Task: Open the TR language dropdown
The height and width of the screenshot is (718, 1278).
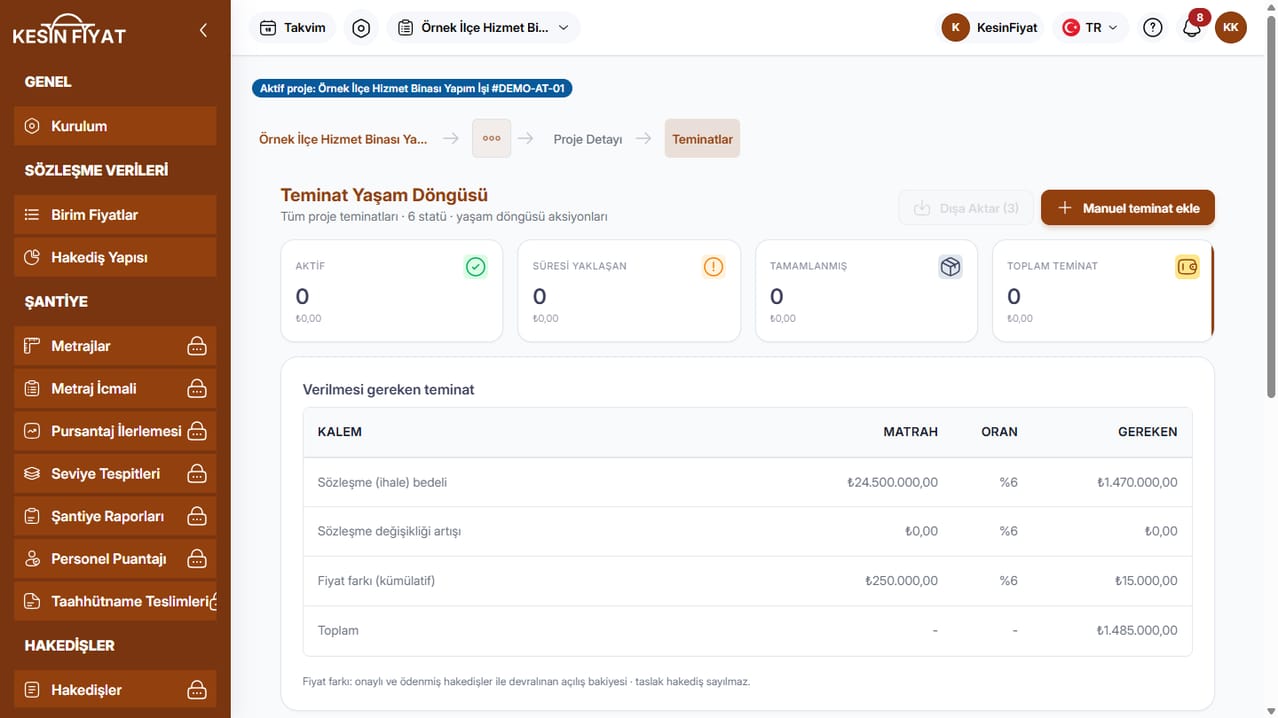Action: click(x=1090, y=28)
